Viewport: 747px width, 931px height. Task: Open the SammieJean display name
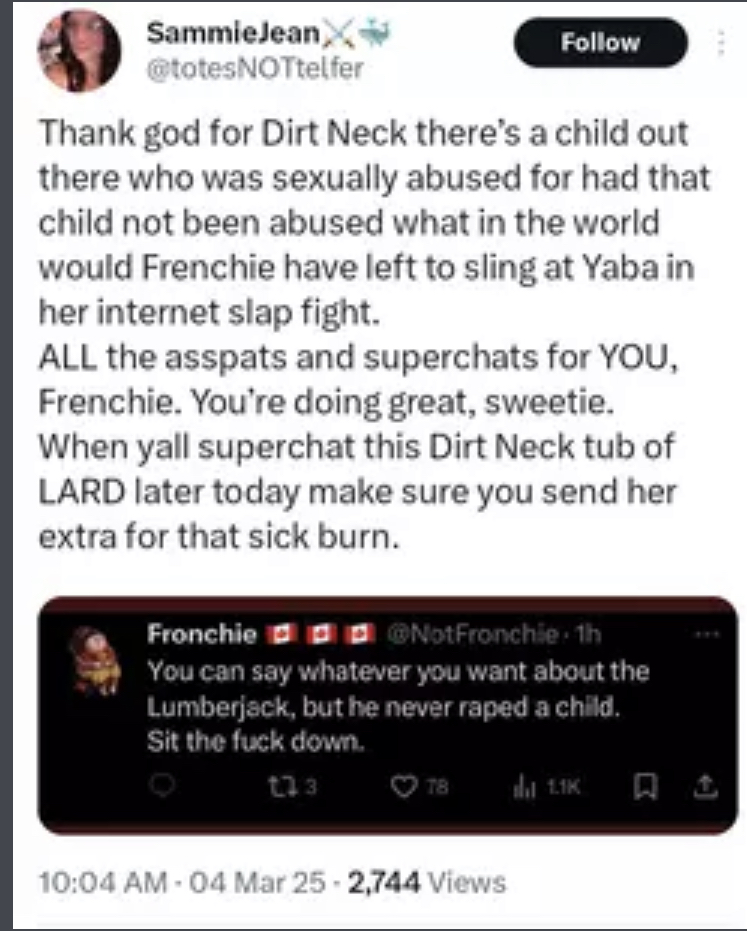[233, 33]
